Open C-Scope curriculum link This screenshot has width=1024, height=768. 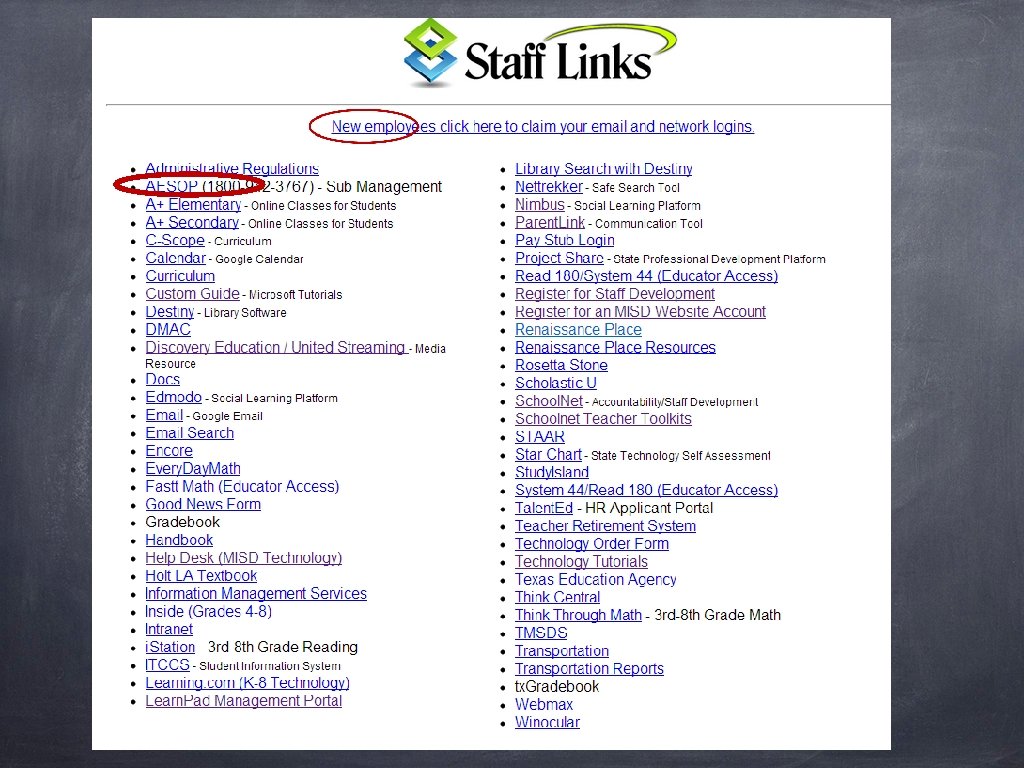(174, 240)
